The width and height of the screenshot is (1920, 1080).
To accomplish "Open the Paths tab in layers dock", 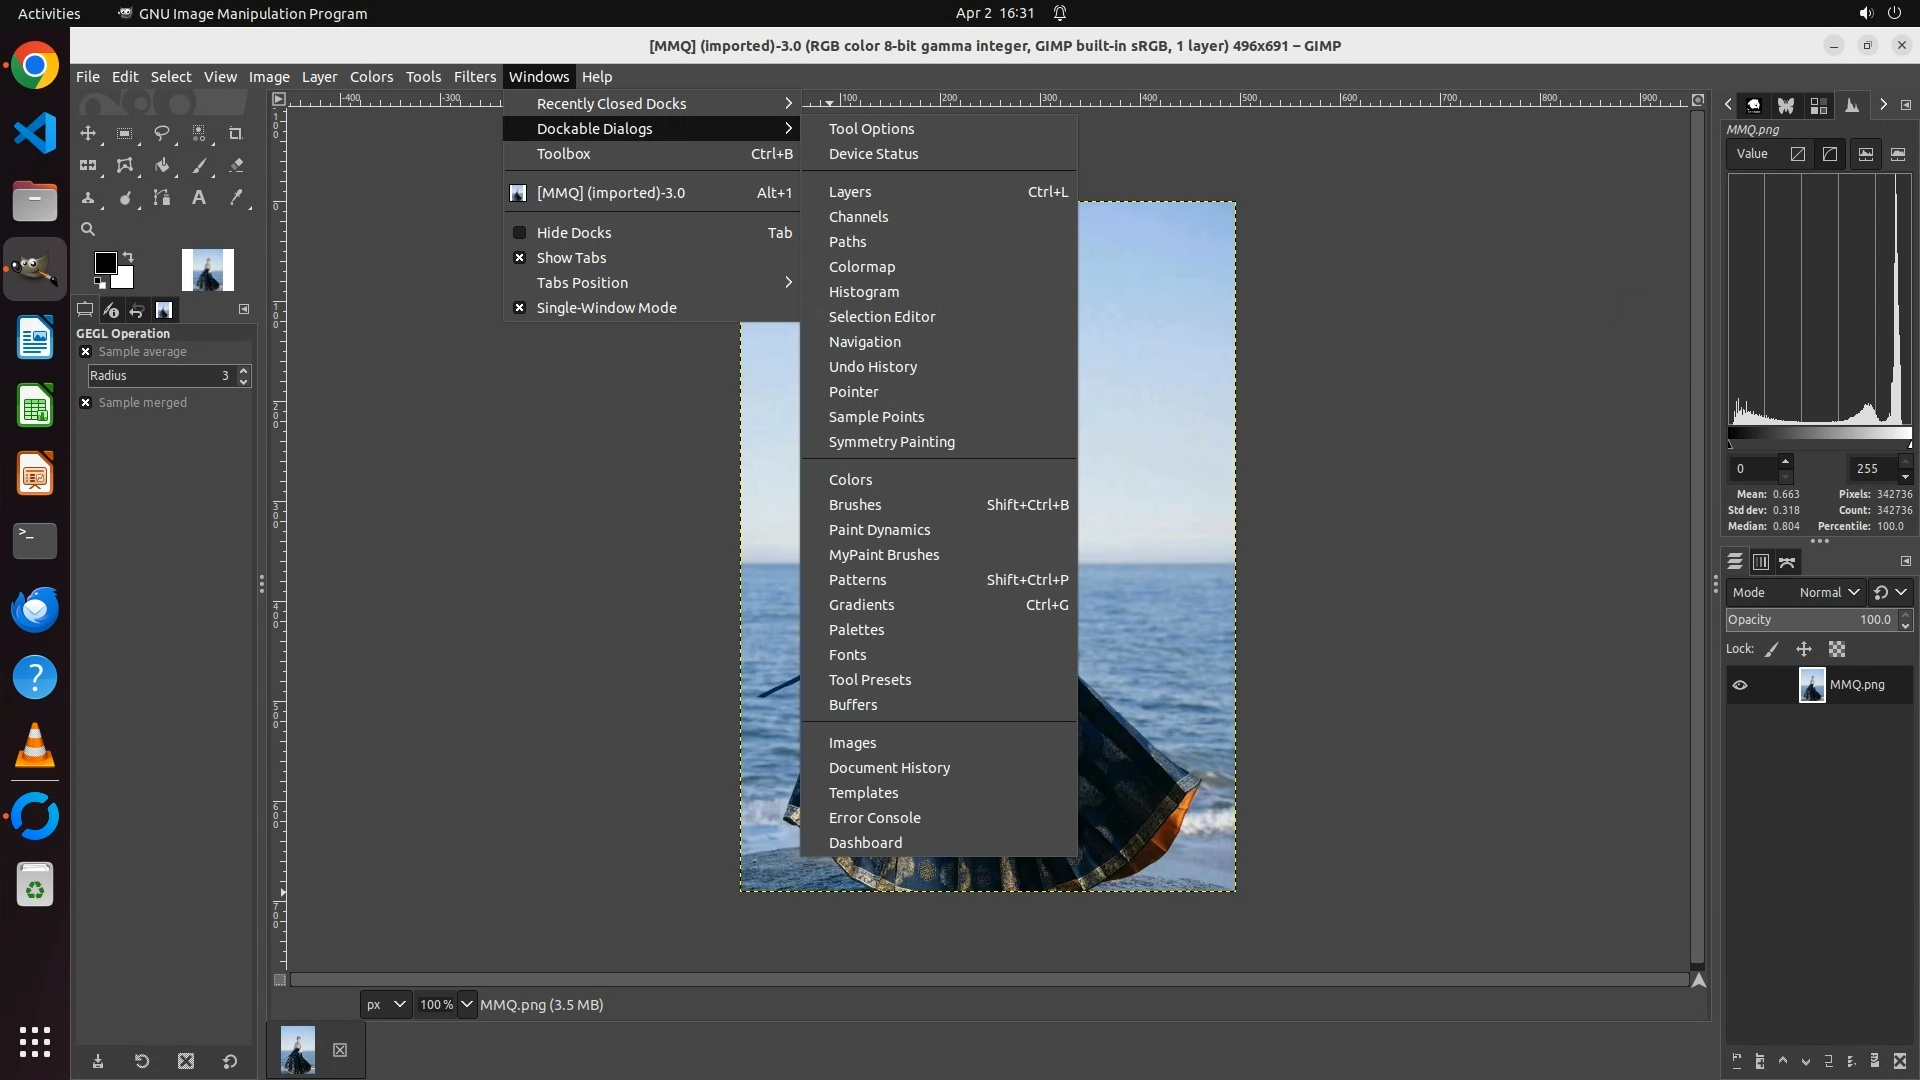I will [1787, 562].
